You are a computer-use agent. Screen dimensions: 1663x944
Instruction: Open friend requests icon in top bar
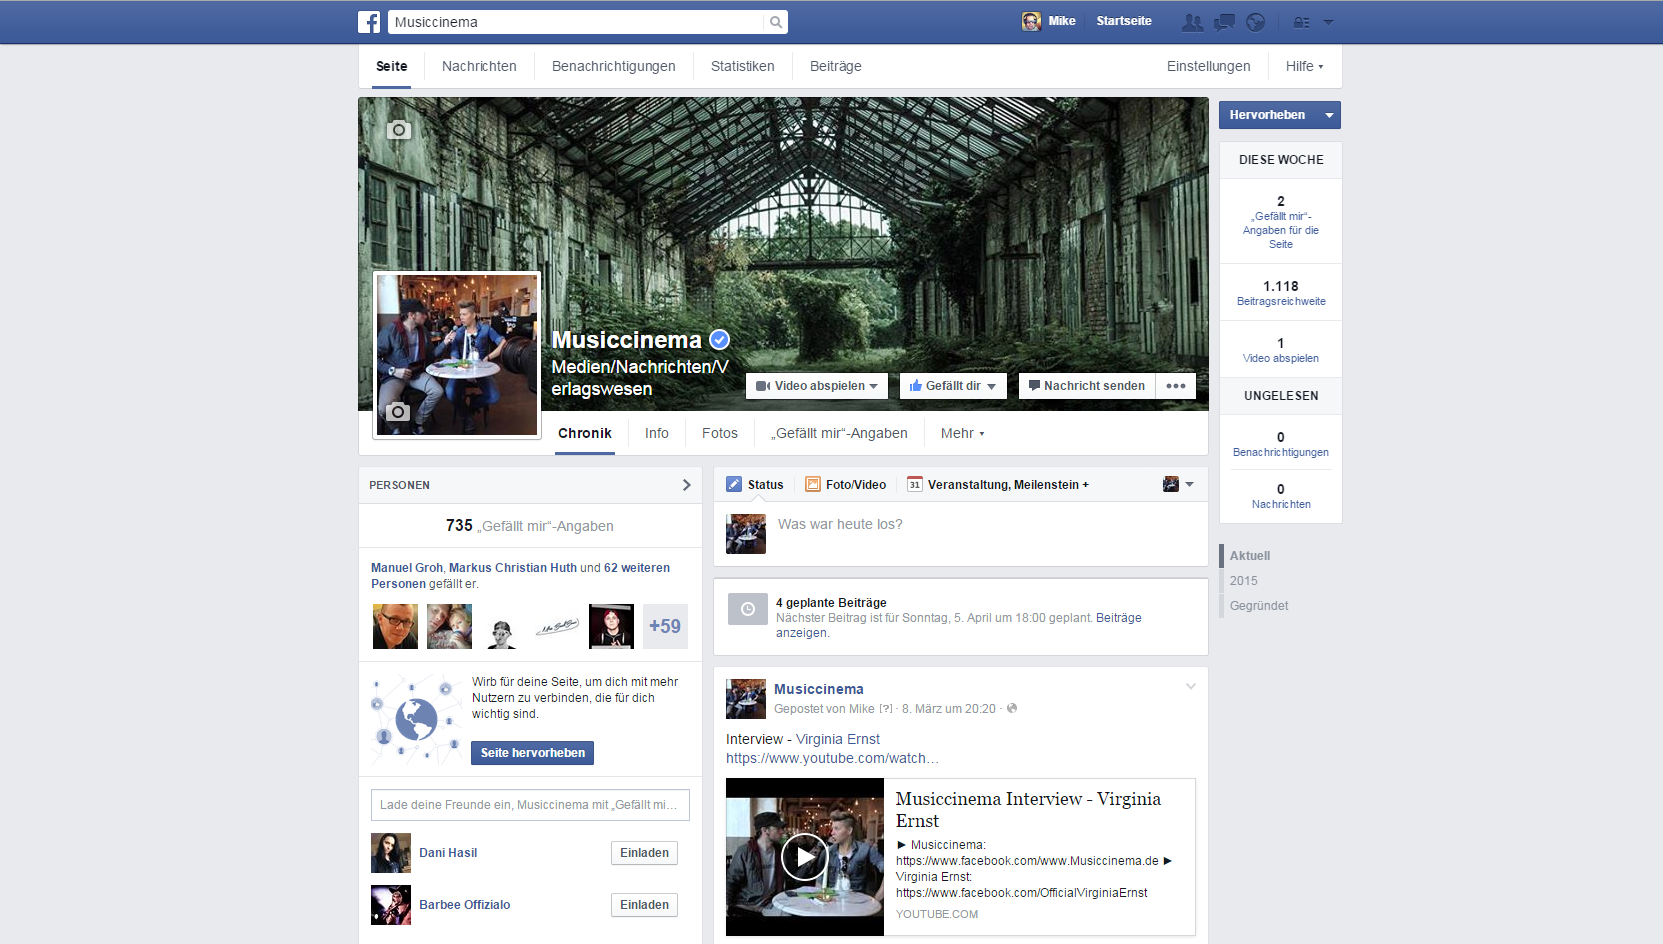coord(1192,22)
